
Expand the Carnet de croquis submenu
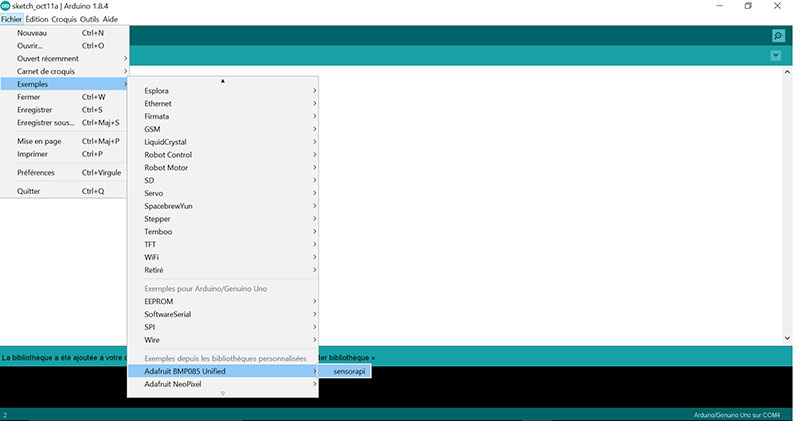tap(64, 71)
